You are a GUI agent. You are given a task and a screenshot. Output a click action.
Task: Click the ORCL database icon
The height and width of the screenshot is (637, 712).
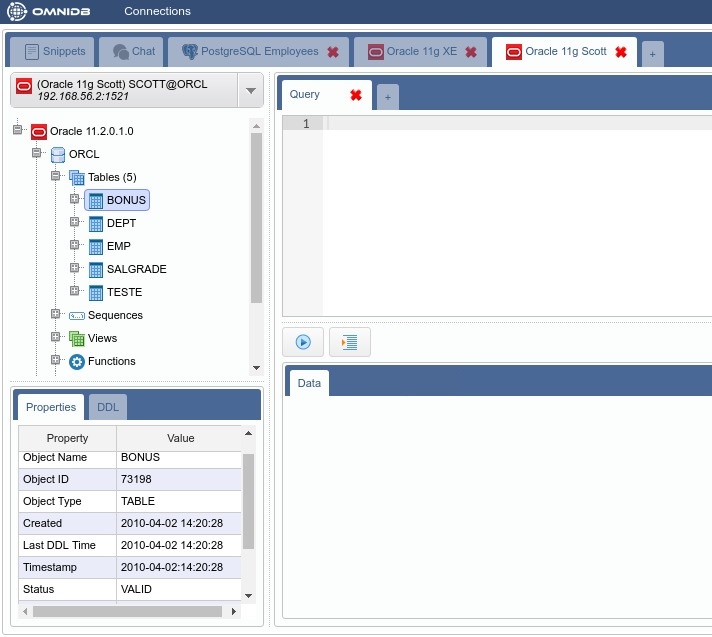58,155
